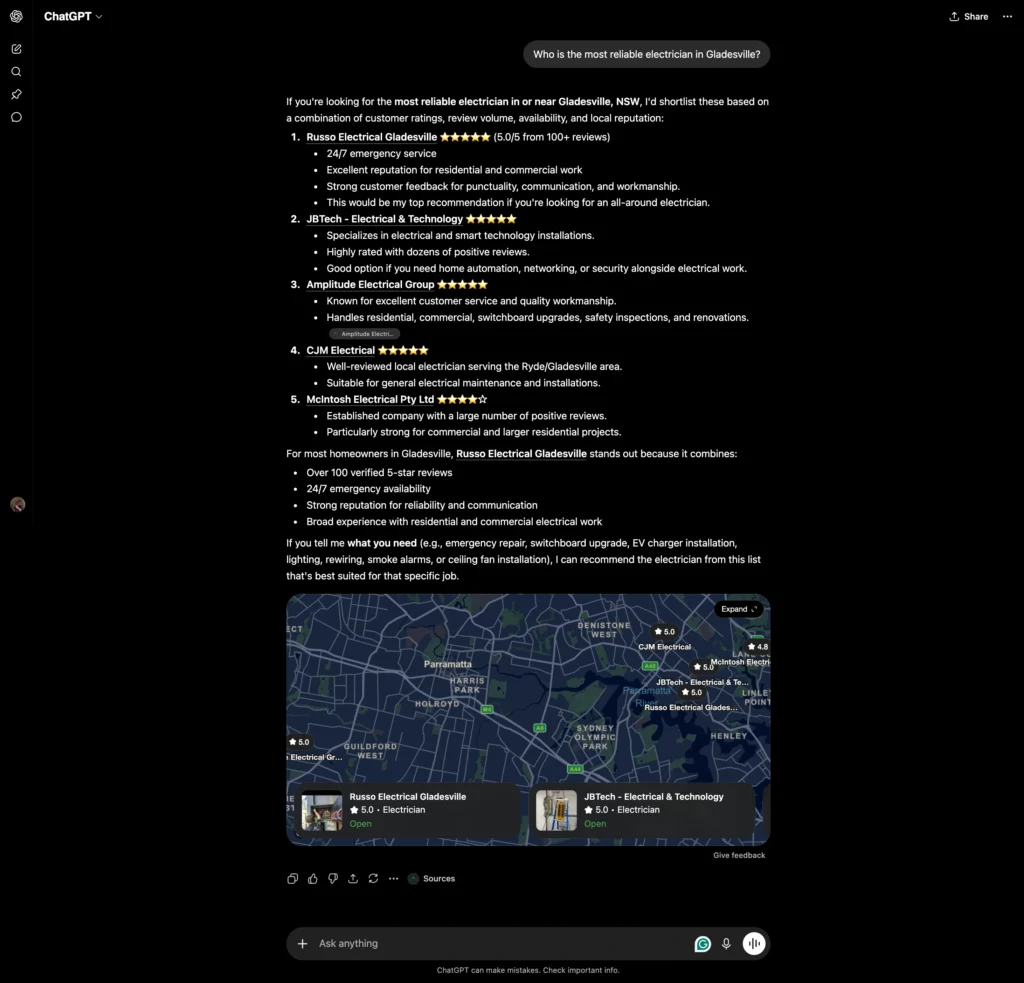Open the ChatGPT model dropdown

[x=72, y=16]
